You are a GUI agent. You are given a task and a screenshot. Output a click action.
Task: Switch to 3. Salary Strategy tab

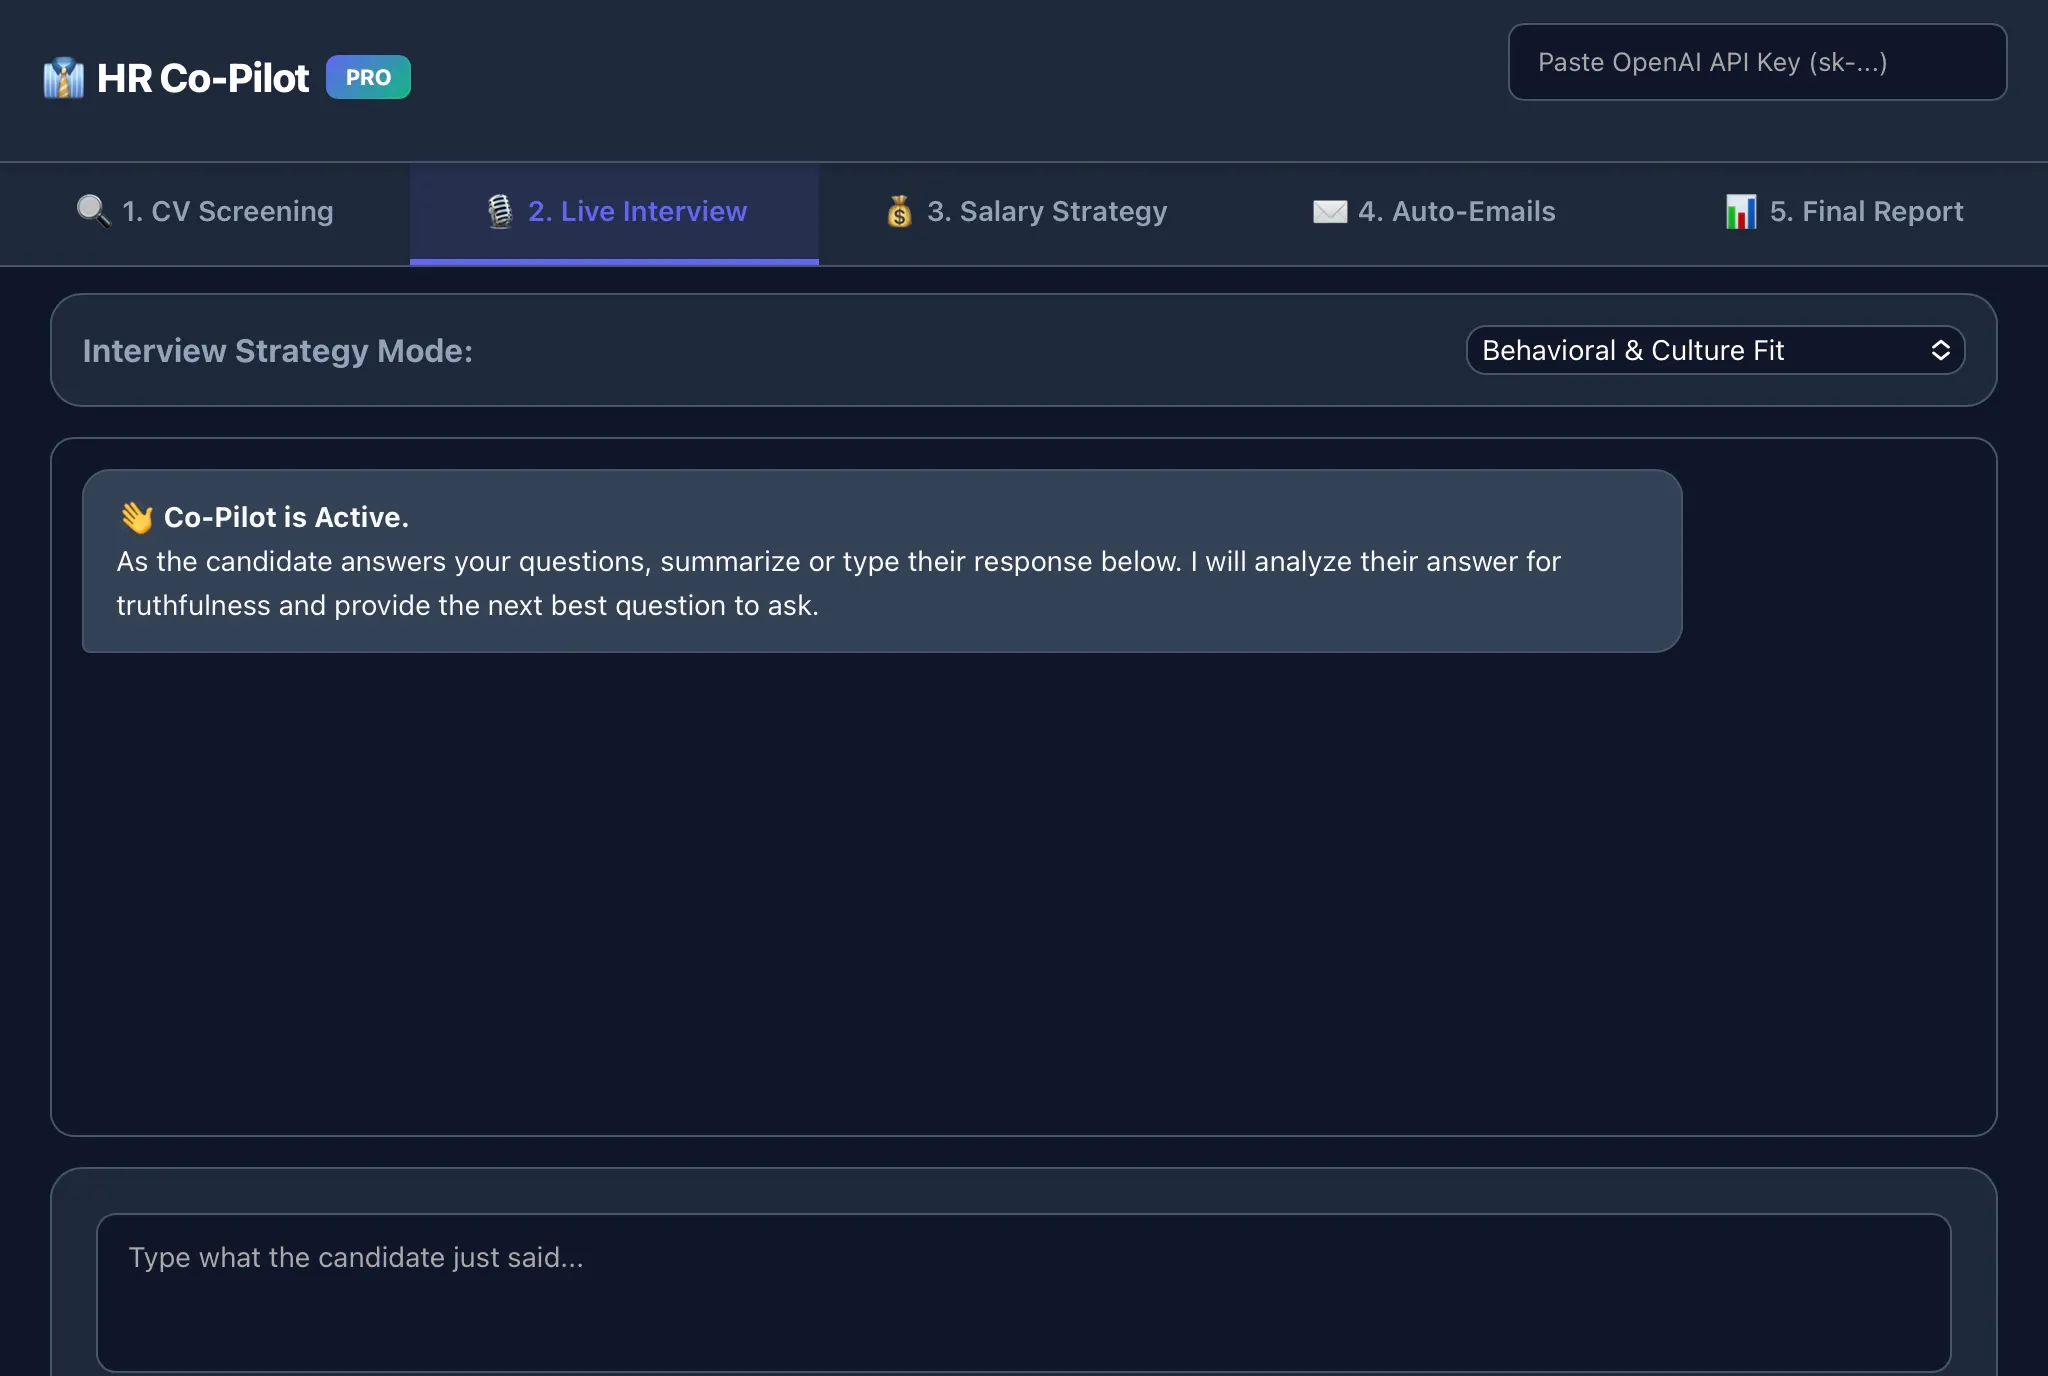(x=1024, y=214)
